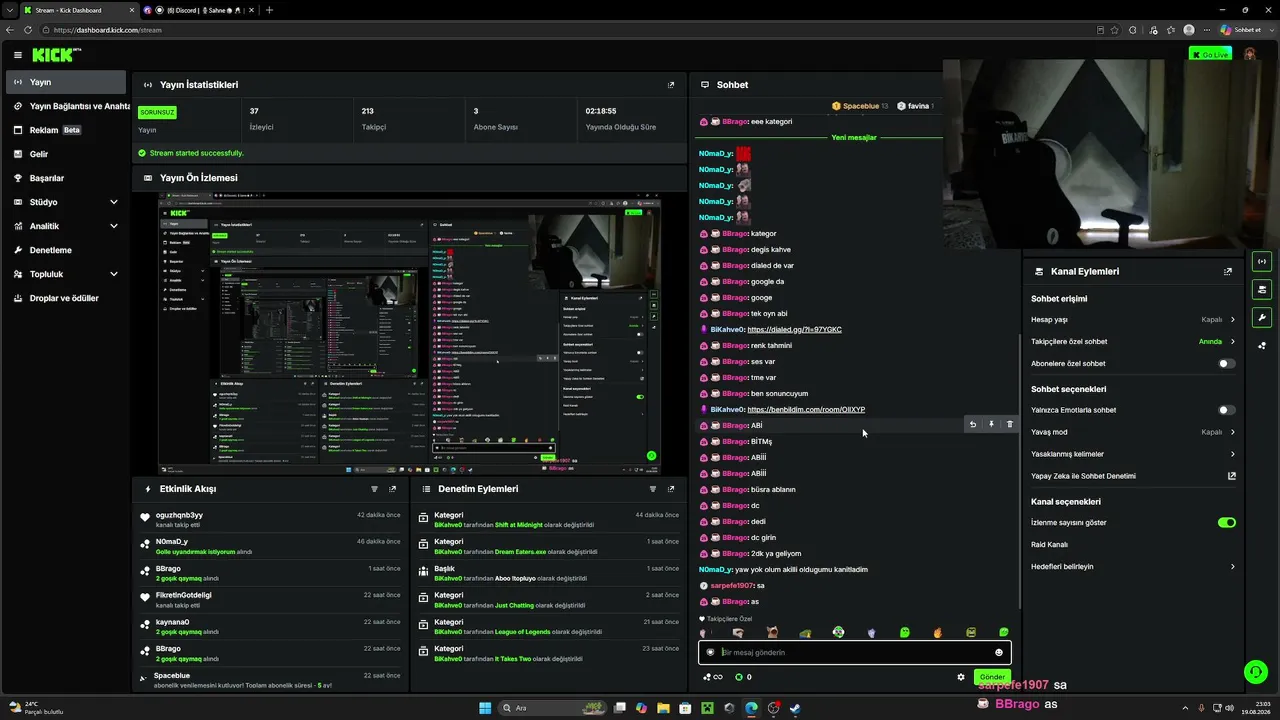
Task: Open the hamburger menu beside the Kick logo
Action: [18, 55]
